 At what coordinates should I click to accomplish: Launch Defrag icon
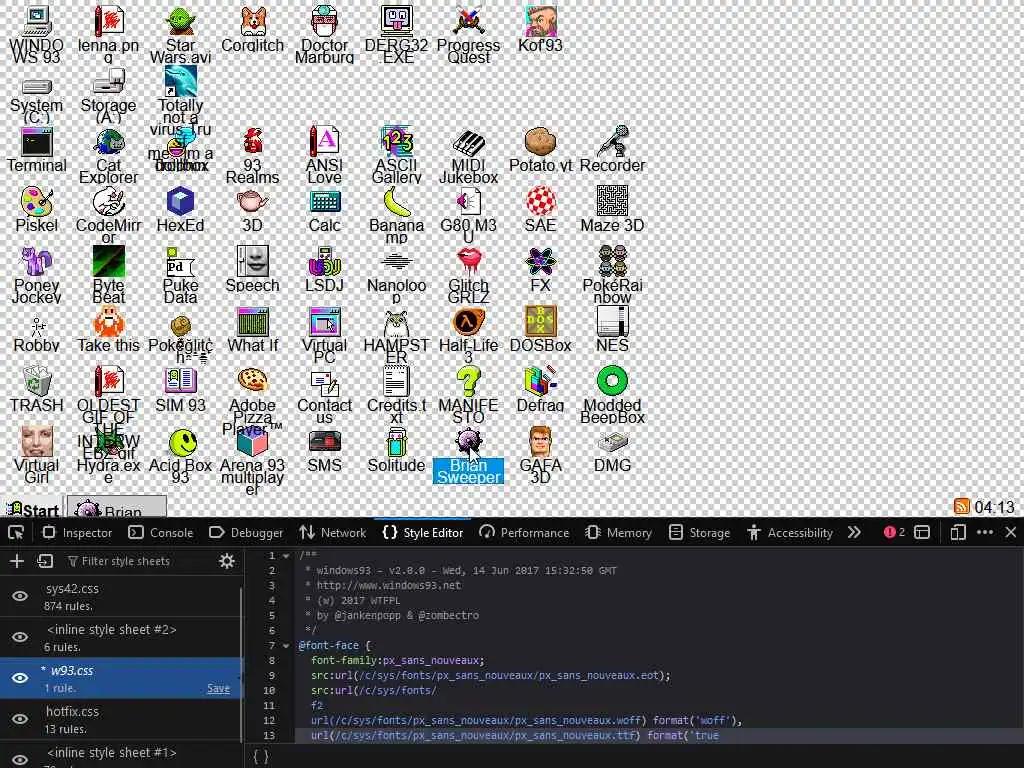coord(540,391)
